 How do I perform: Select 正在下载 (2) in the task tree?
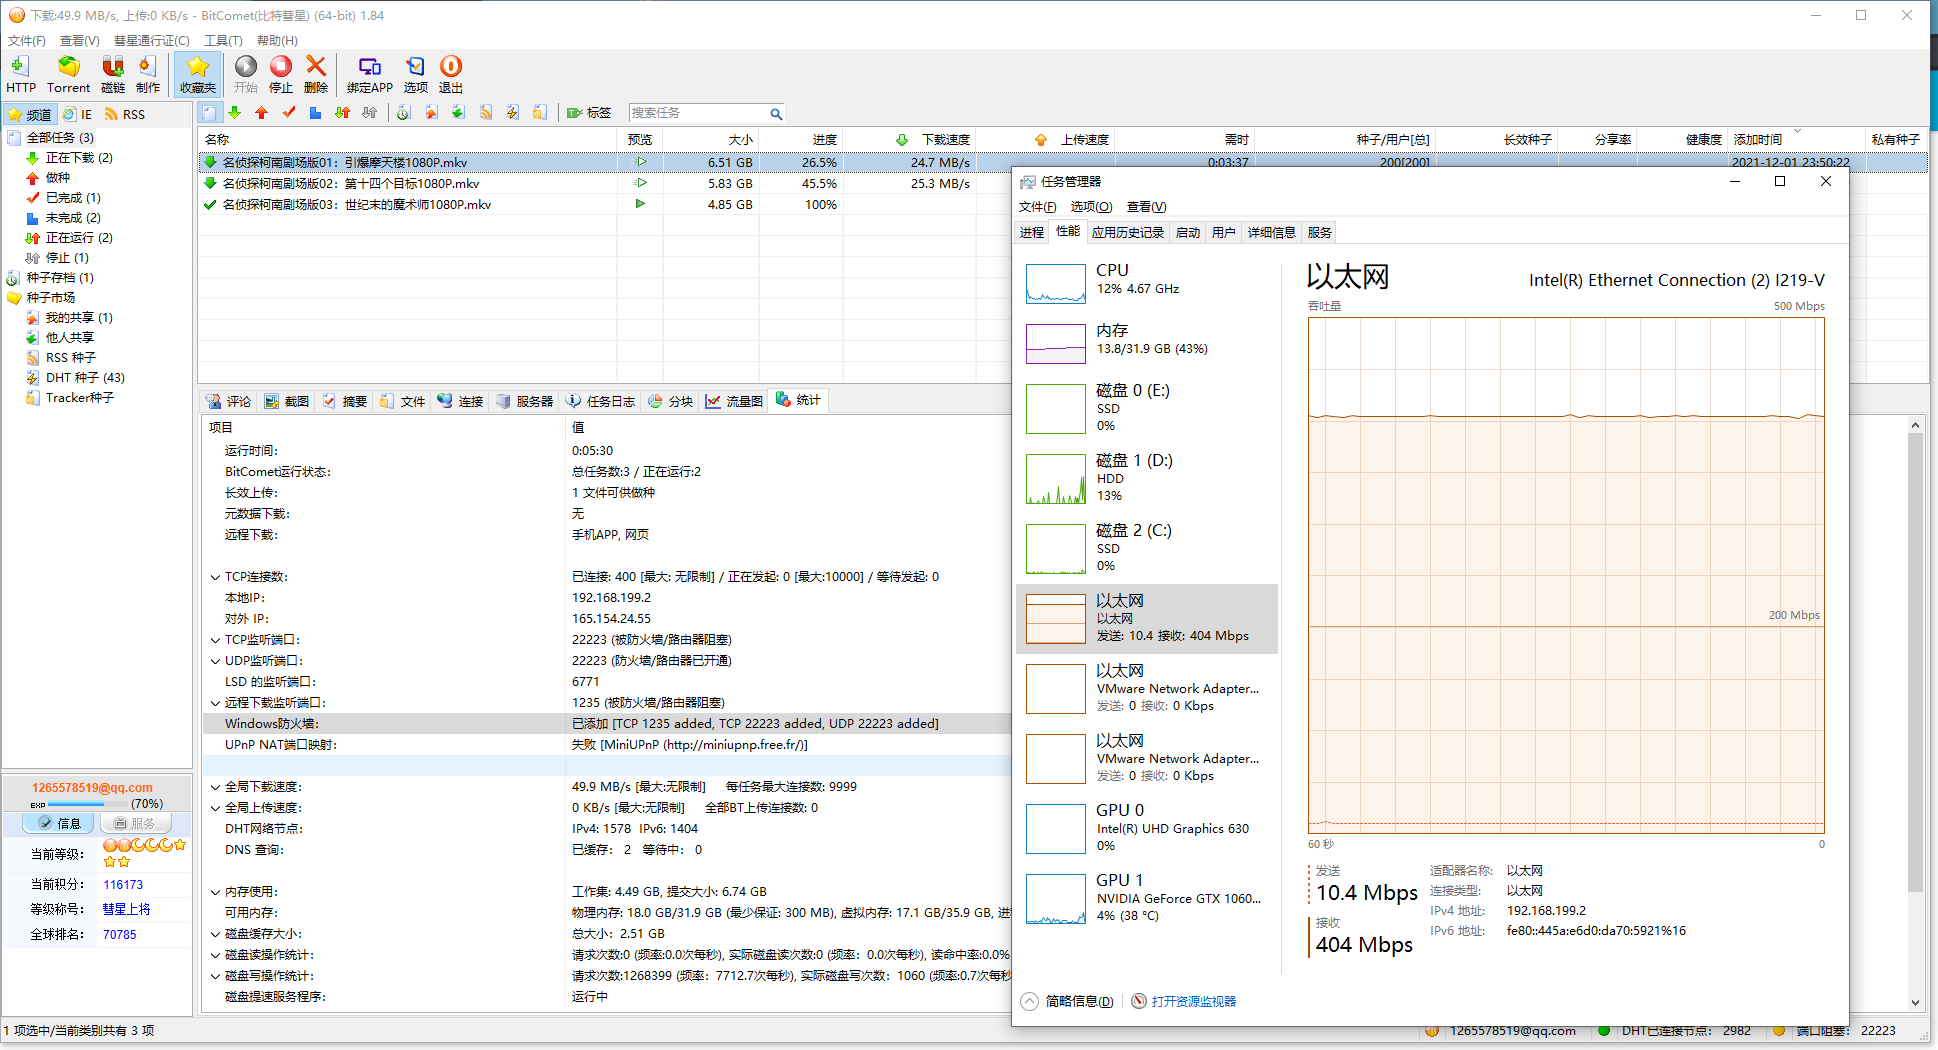pos(78,158)
